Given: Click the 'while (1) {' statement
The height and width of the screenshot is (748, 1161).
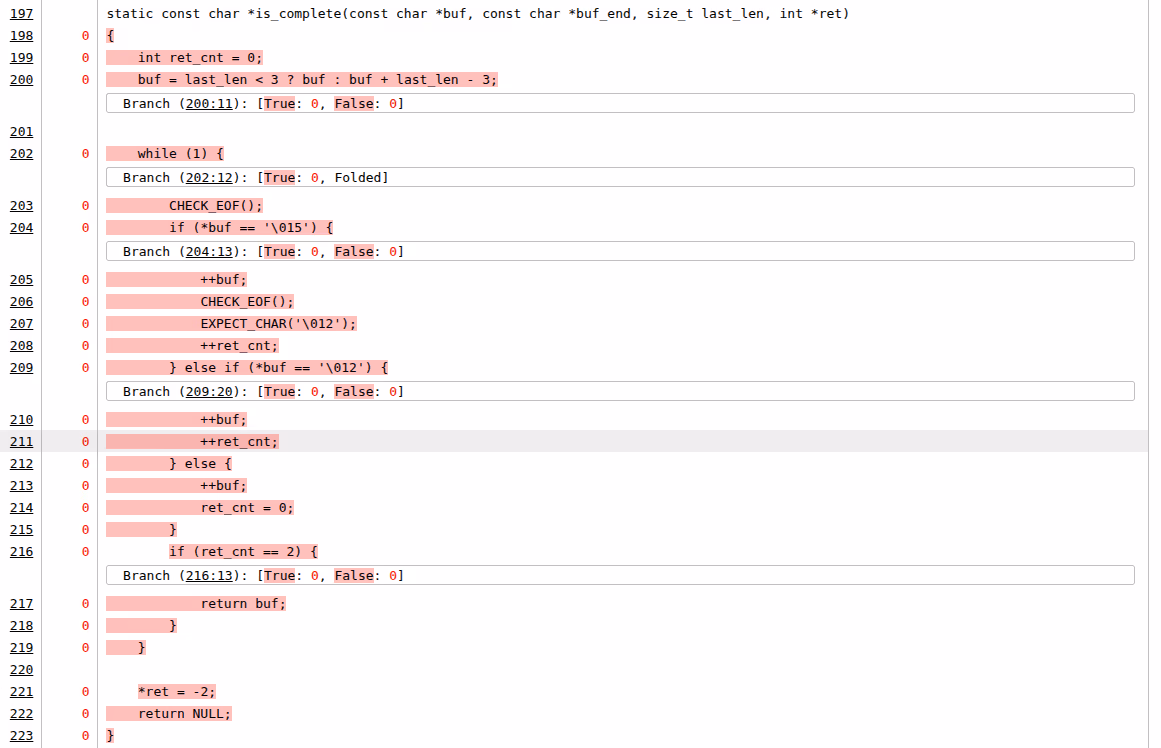Looking at the screenshot, I should coord(180,154).
